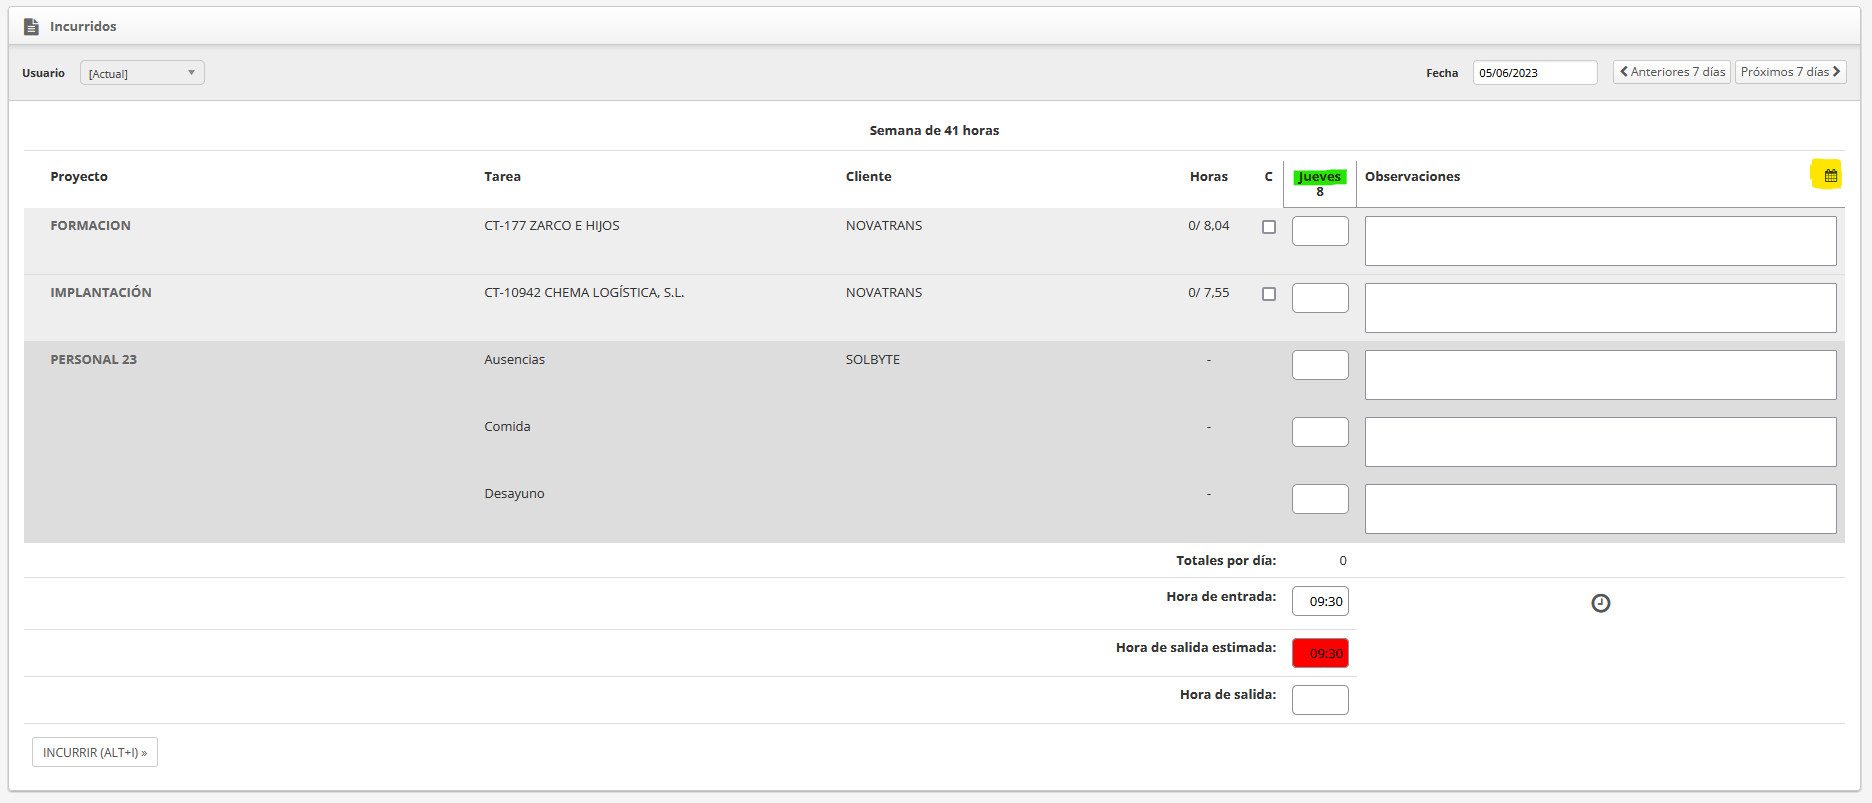
Task: Go to Próximos 7 días
Action: pyautogui.click(x=1790, y=72)
